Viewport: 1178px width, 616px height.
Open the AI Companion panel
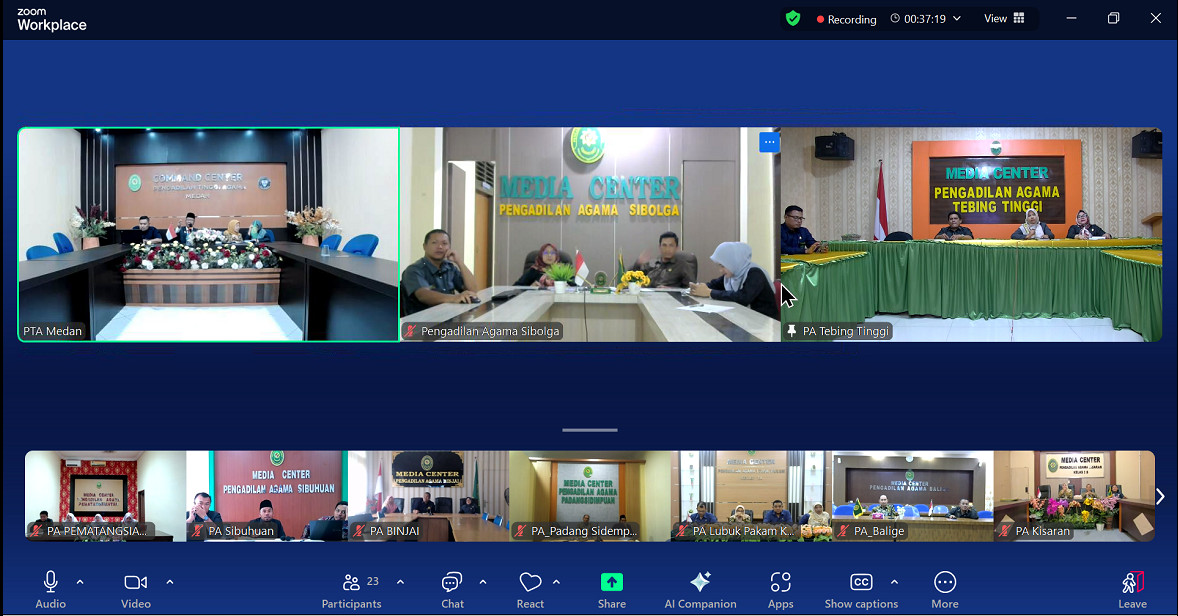click(x=700, y=589)
